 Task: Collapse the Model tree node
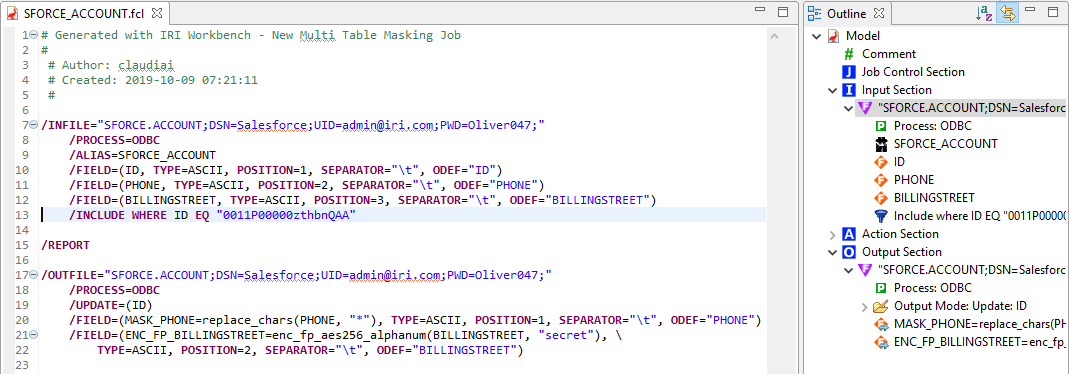tap(816, 36)
